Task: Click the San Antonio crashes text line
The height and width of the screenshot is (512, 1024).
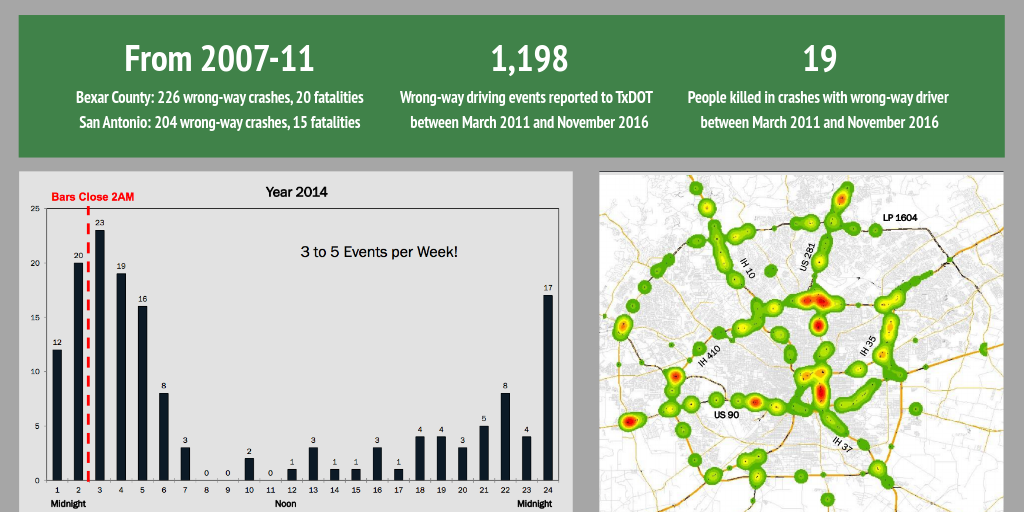Action: tap(219, 123)
